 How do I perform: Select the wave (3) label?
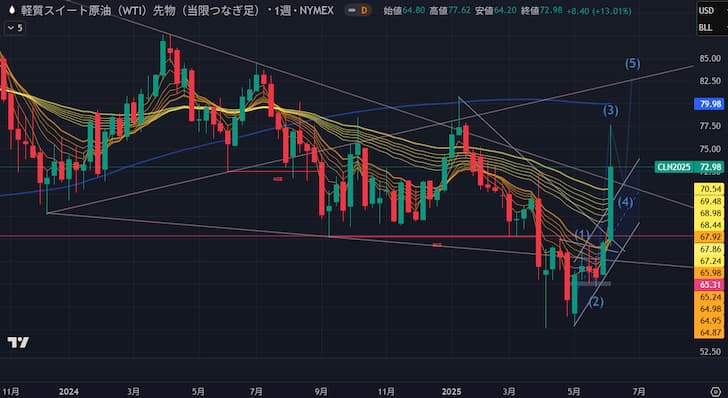[611, 111]
